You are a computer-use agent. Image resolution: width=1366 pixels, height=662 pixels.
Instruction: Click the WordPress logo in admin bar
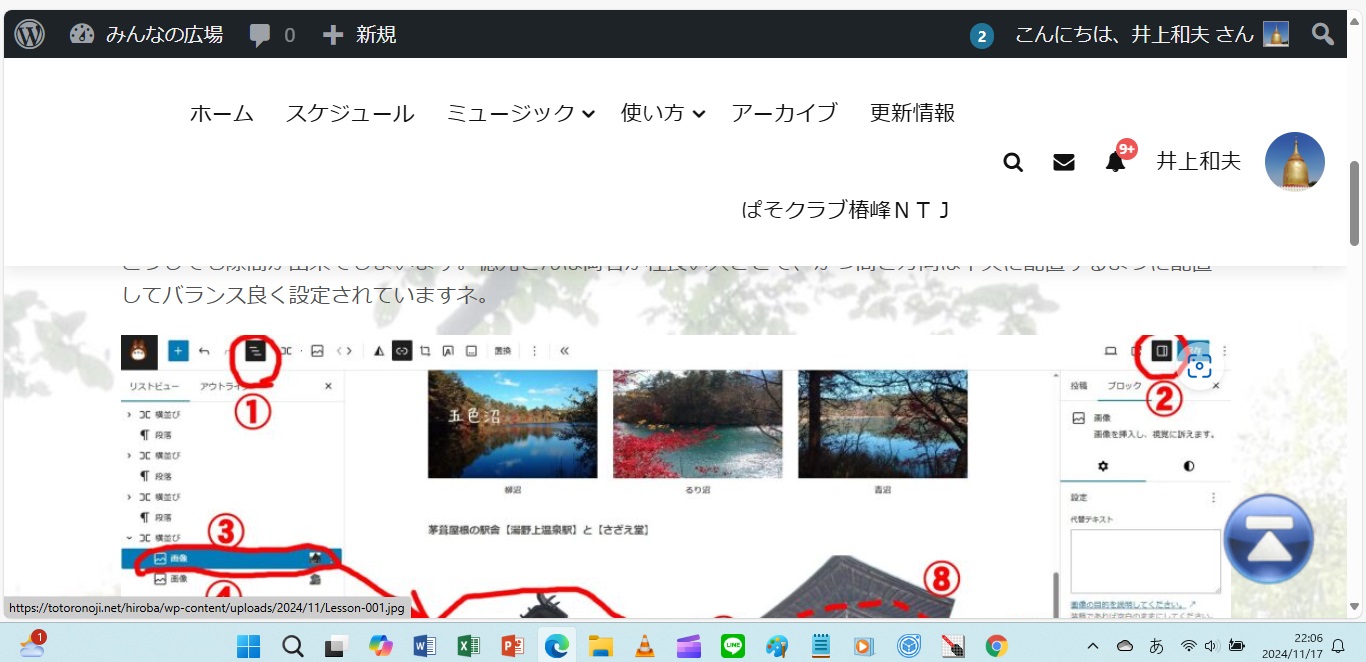click(x=29, y=35)
